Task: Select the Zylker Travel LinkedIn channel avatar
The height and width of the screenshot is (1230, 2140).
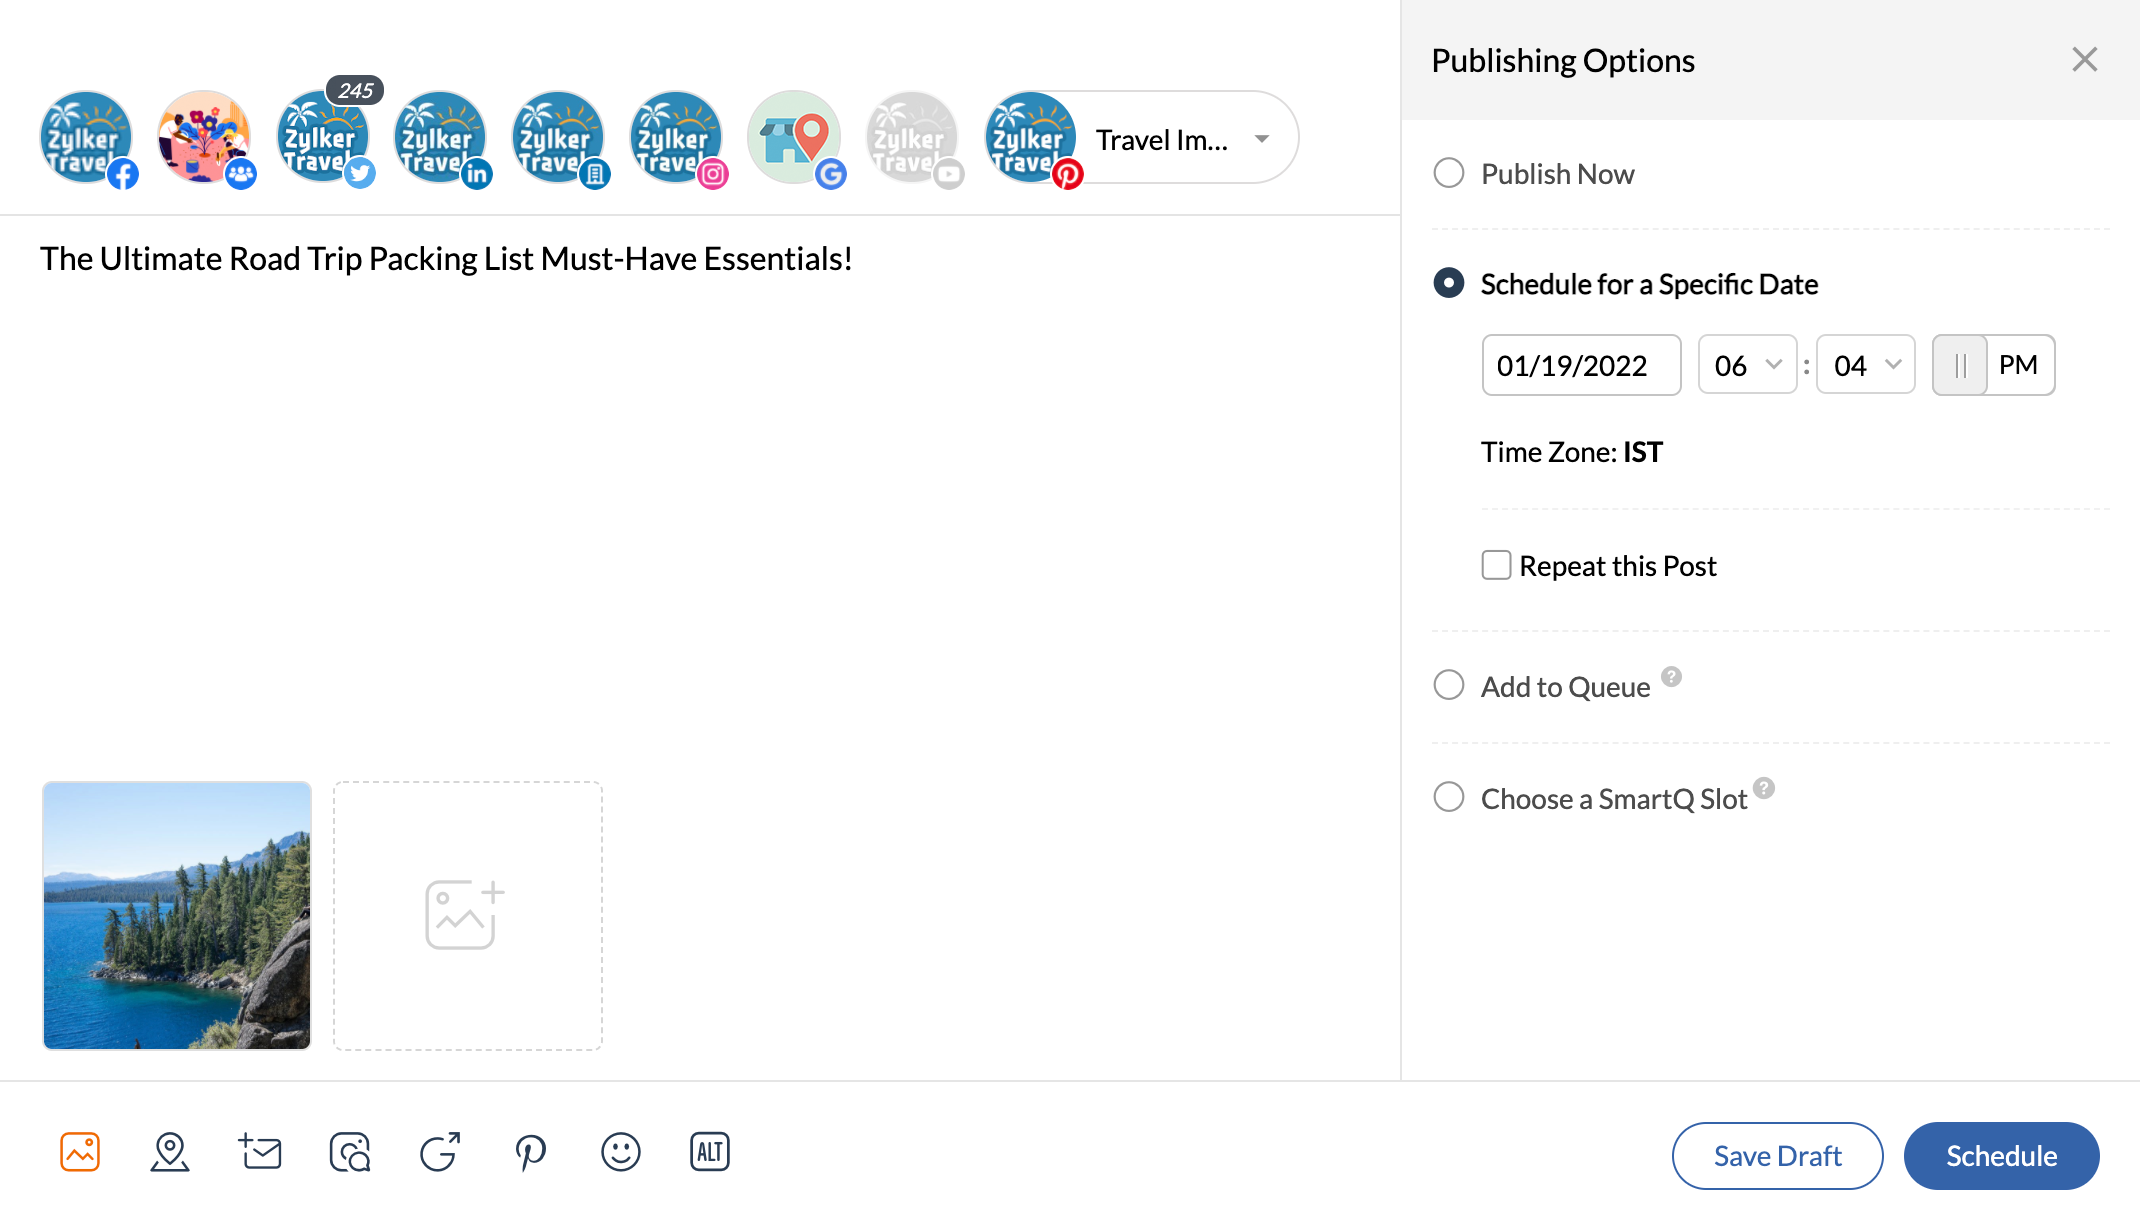Action: click(440, 138)
